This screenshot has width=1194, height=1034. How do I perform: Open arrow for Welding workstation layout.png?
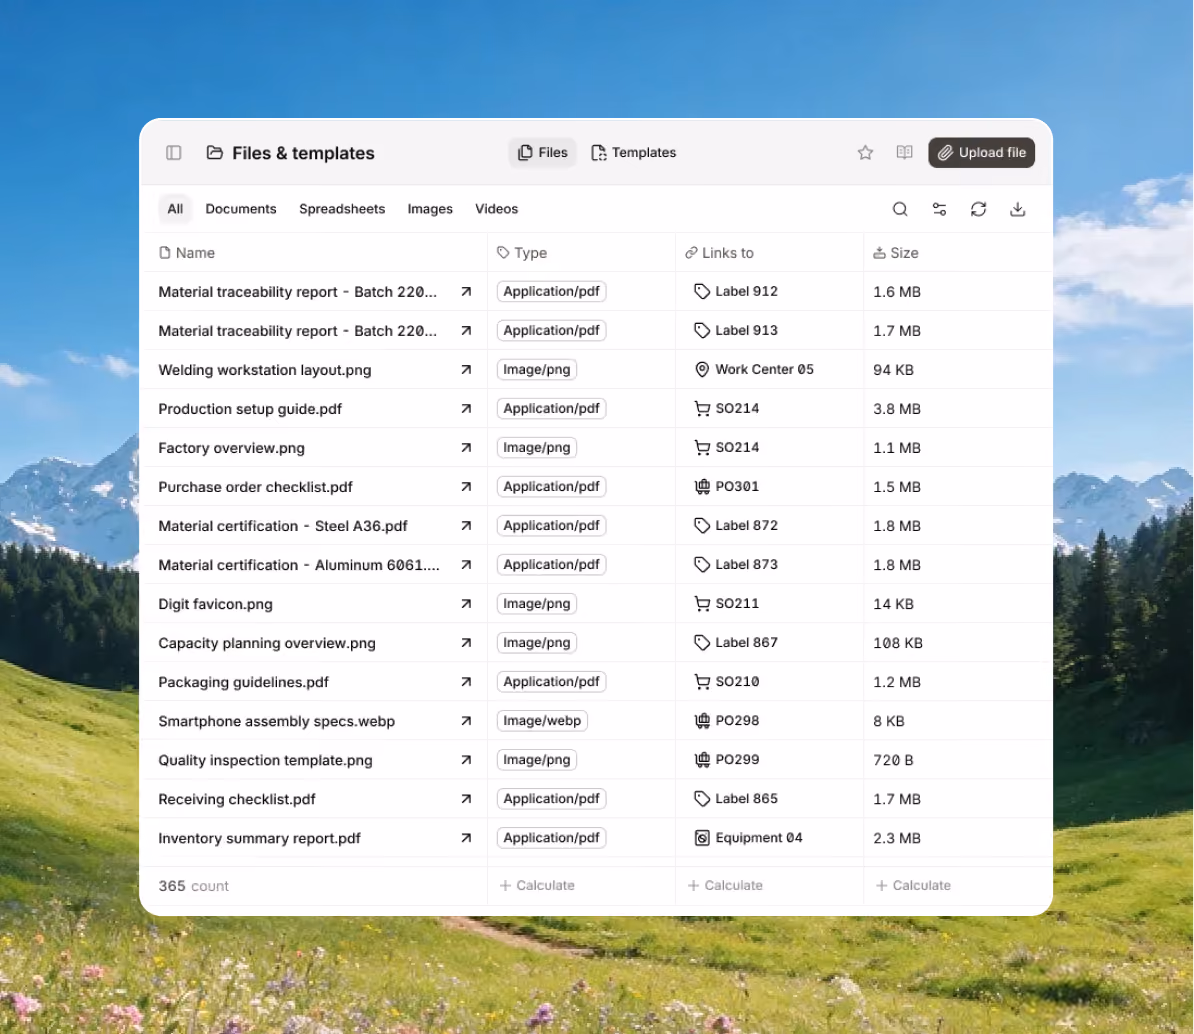tap(466, 369)
